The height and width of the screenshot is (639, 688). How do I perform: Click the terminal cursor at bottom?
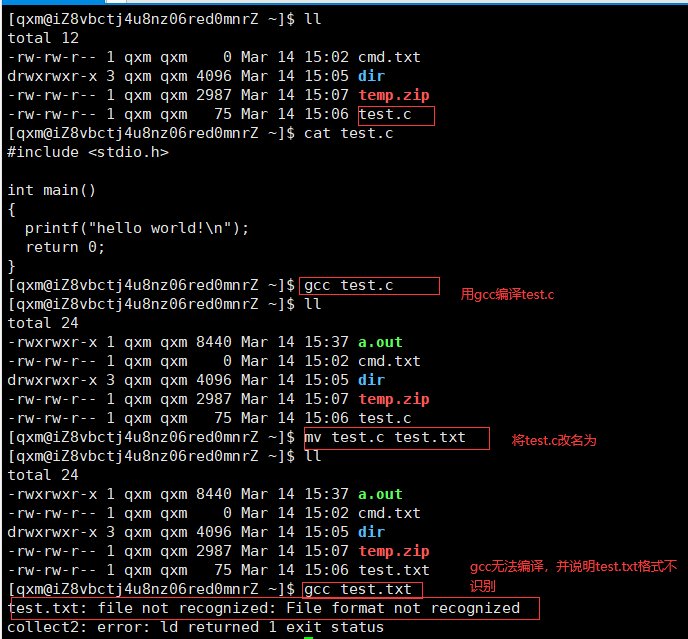click(x=308, y=638)
